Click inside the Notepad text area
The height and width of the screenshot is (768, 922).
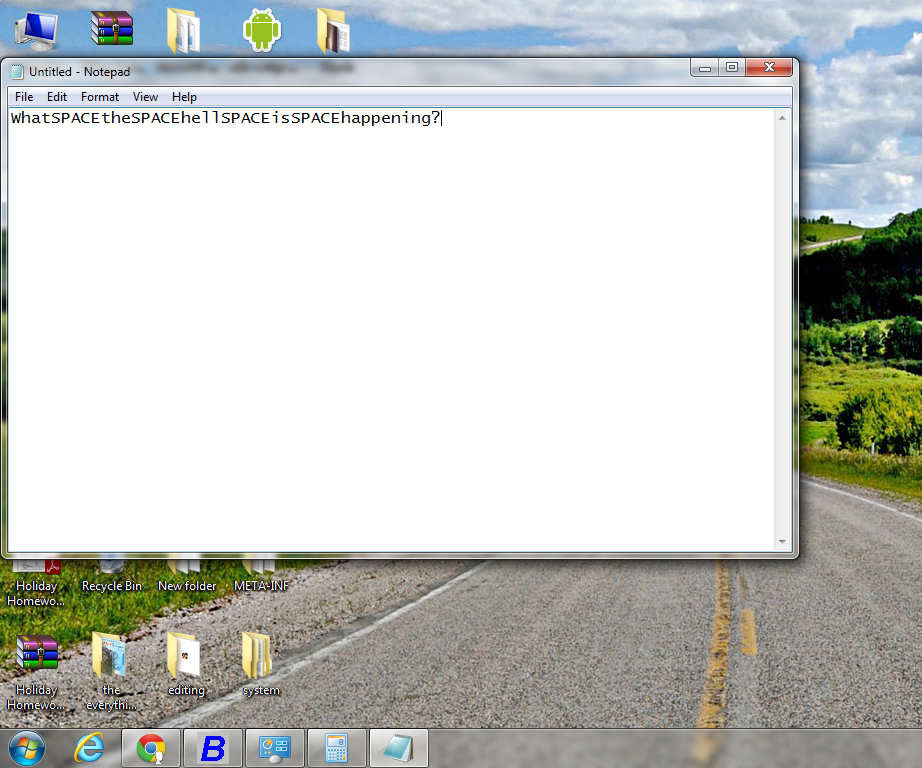pyautogui.click(x=391, y=329)
